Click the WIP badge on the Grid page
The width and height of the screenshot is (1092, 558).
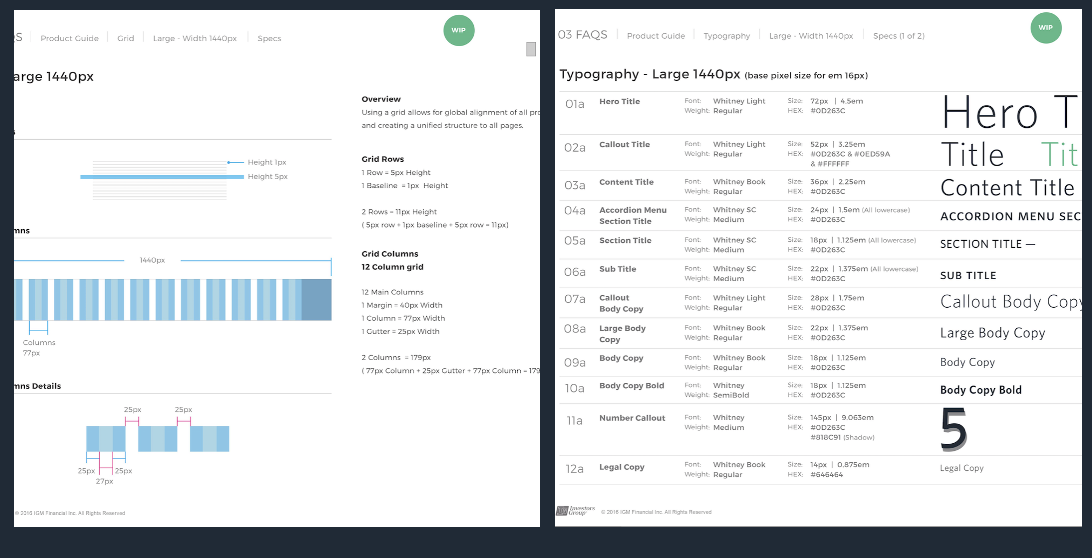[x=458, y=30]
